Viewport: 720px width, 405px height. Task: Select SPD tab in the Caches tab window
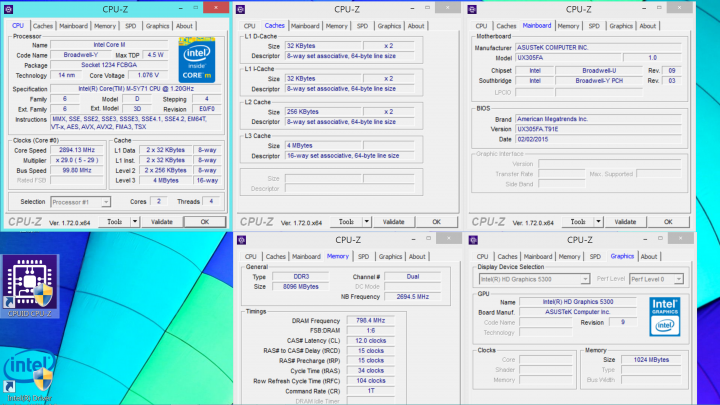pos(362,26)
